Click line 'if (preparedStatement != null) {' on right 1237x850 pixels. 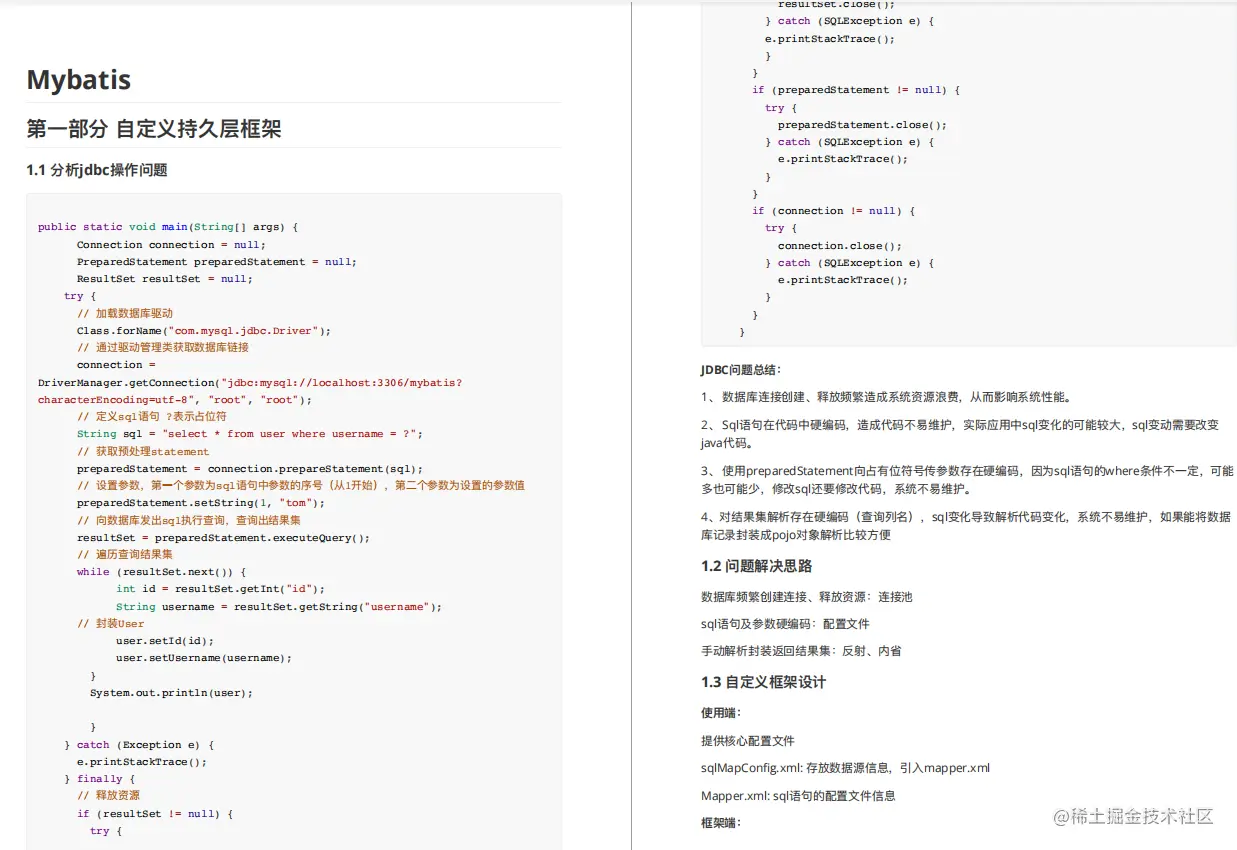pyautogui.click(x=856, y=90)
